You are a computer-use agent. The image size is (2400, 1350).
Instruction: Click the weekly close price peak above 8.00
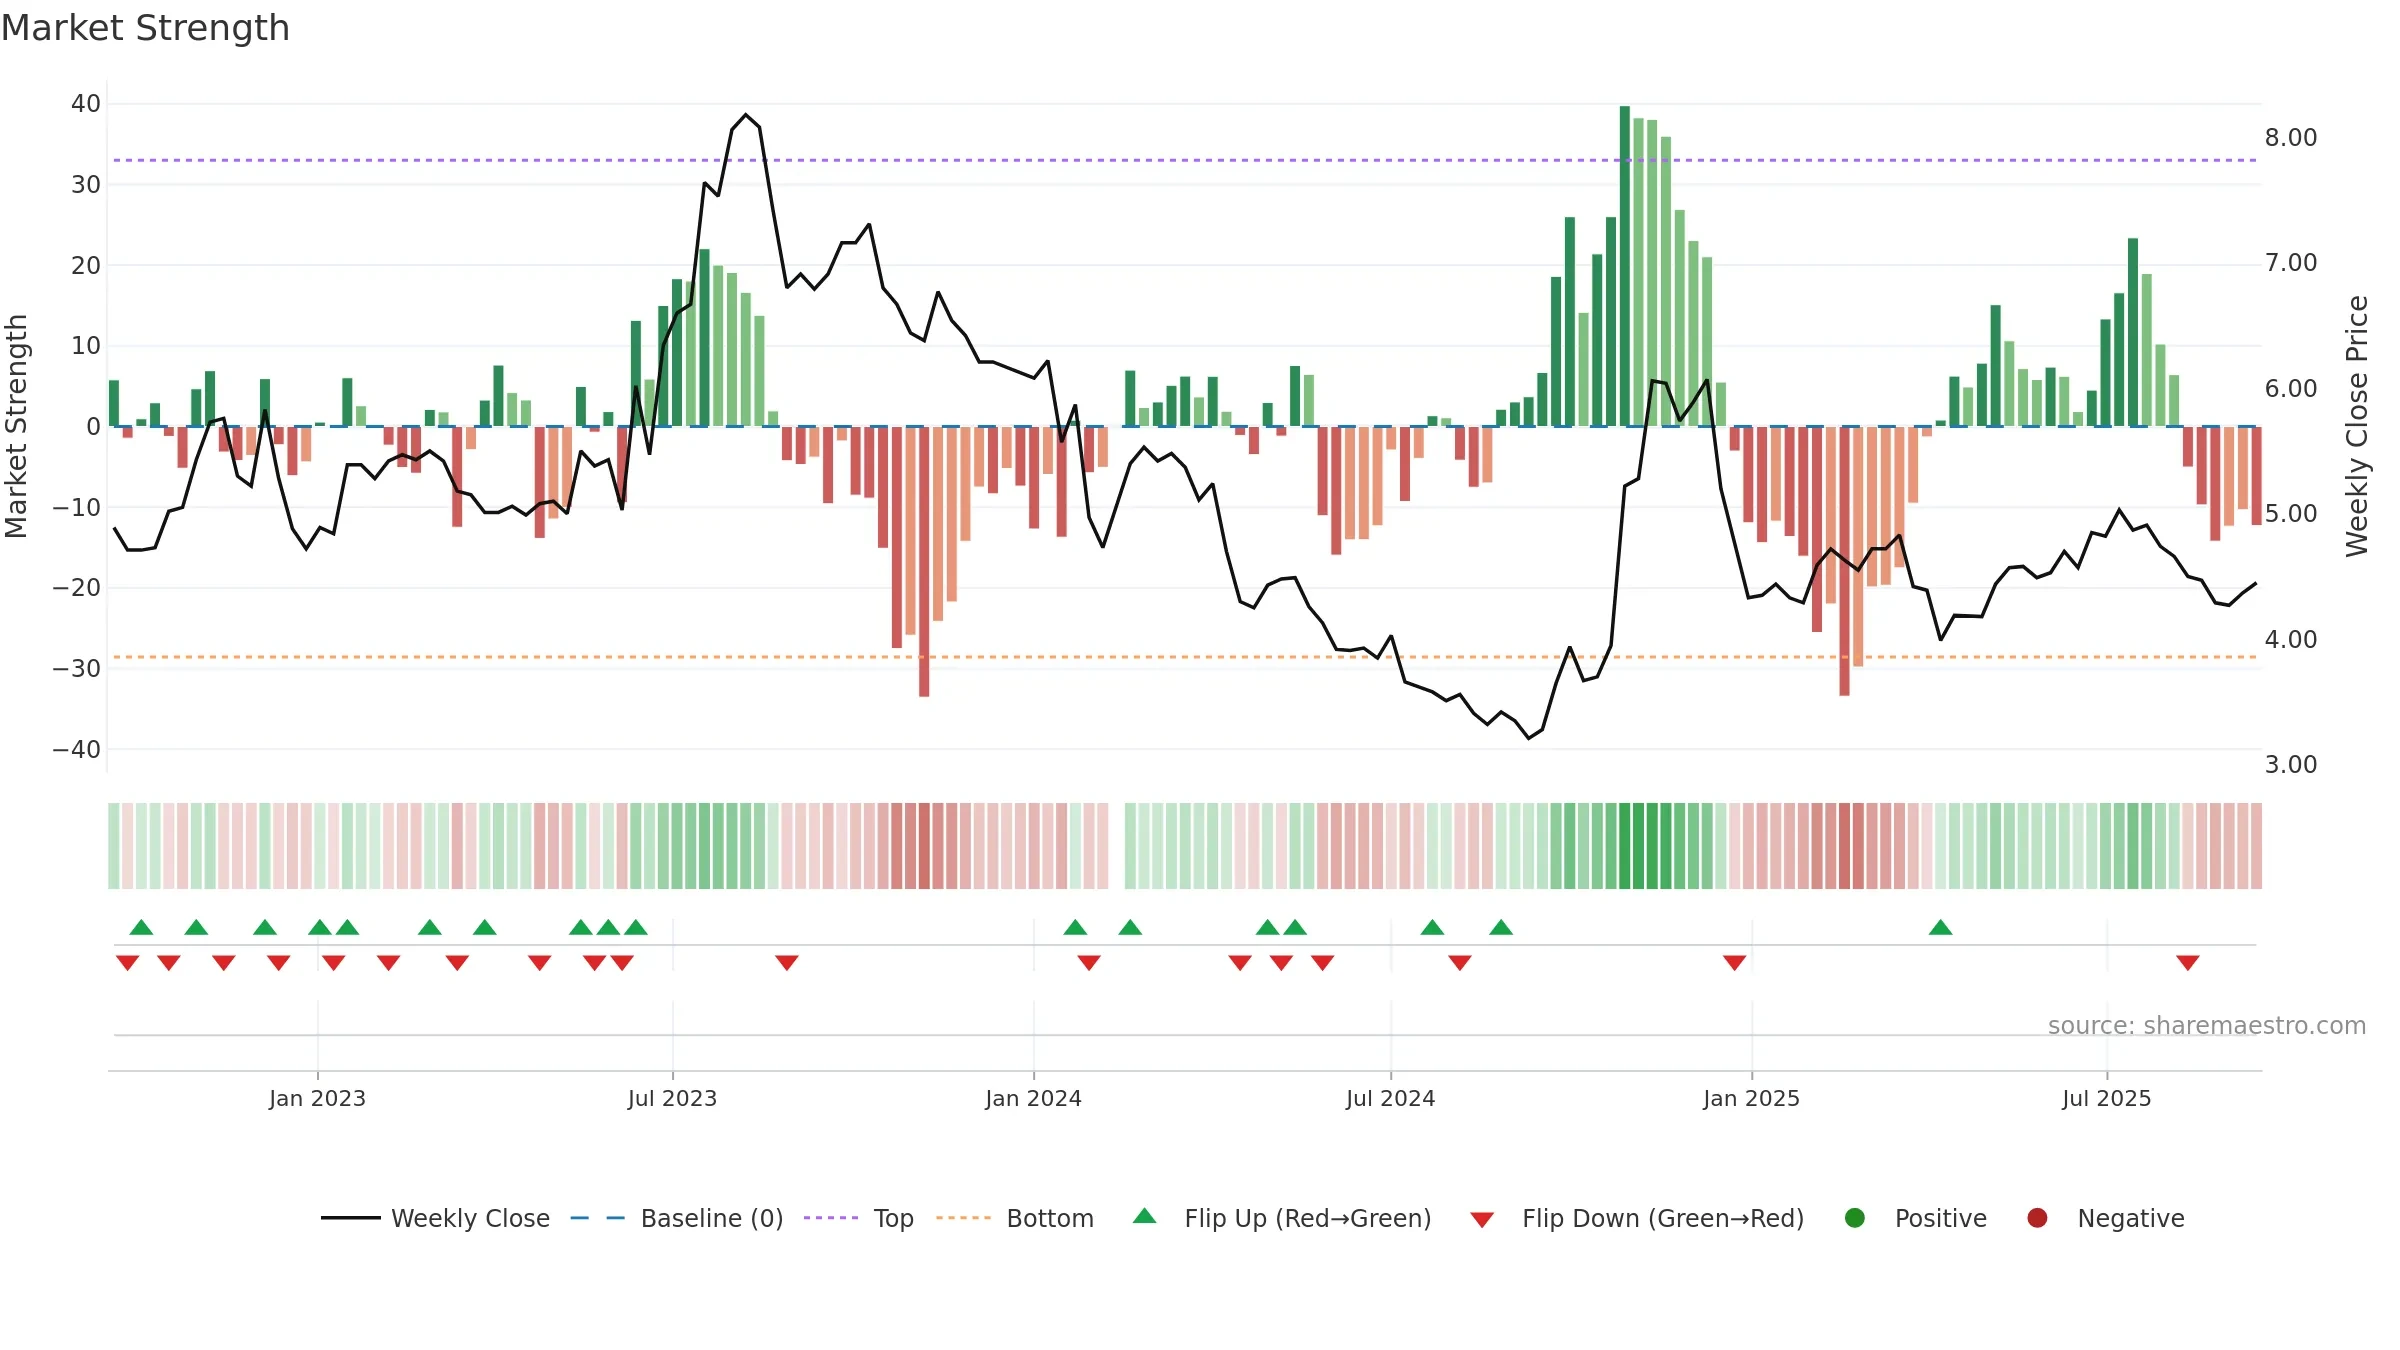point(746,115)
